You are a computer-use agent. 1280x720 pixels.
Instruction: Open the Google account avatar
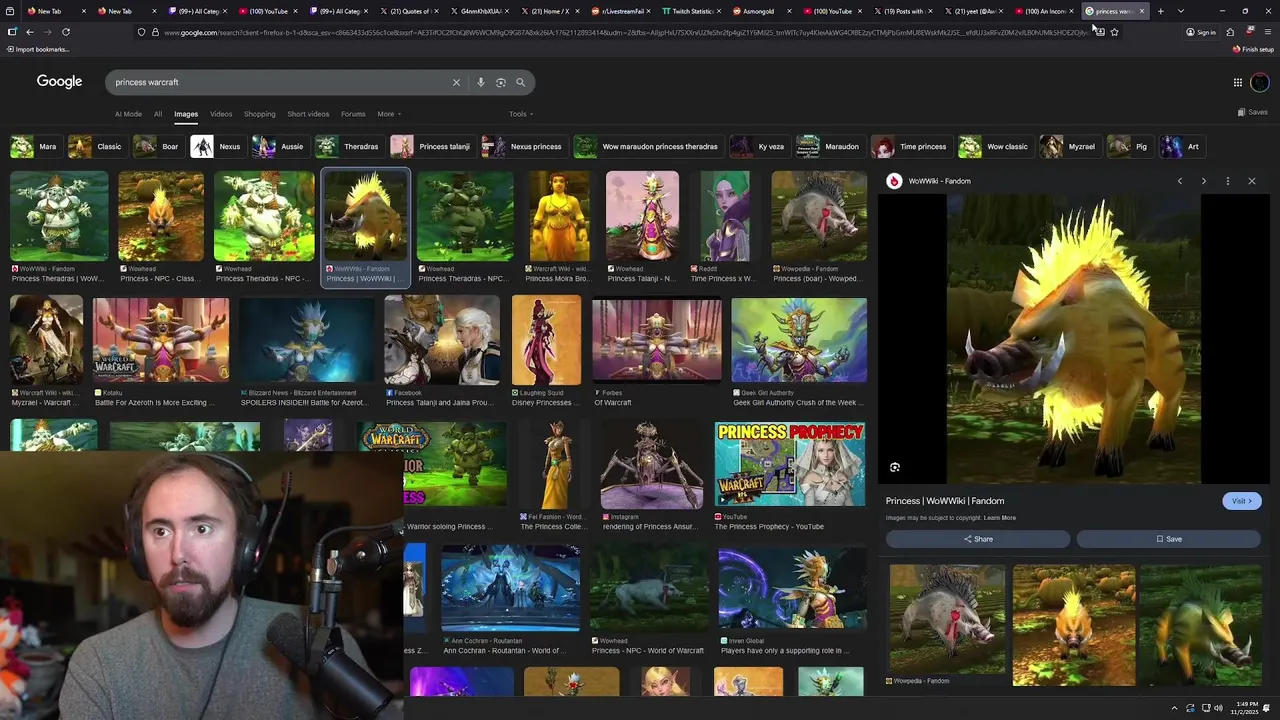pyautogui.click(x=1260, y=82)
